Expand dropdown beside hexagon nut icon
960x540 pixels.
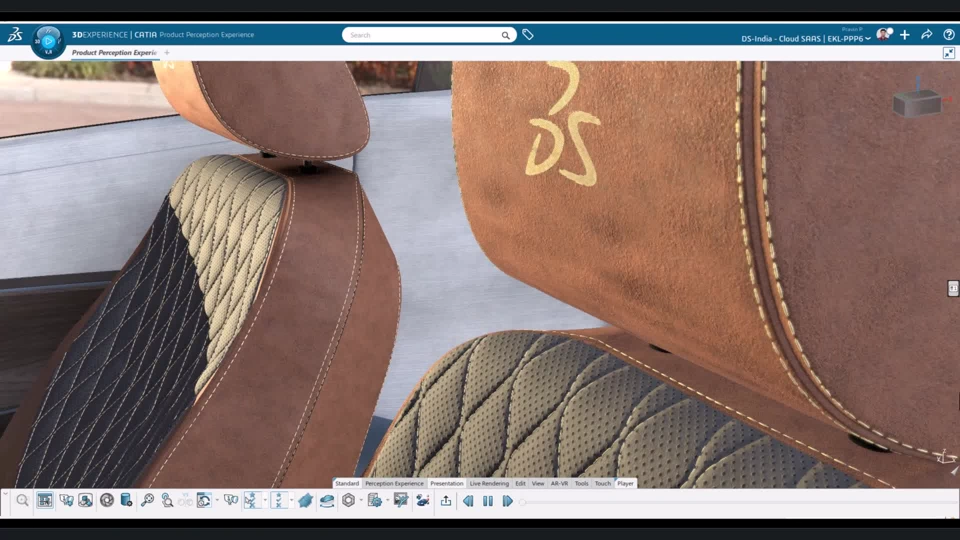click(x=361, y=500)
